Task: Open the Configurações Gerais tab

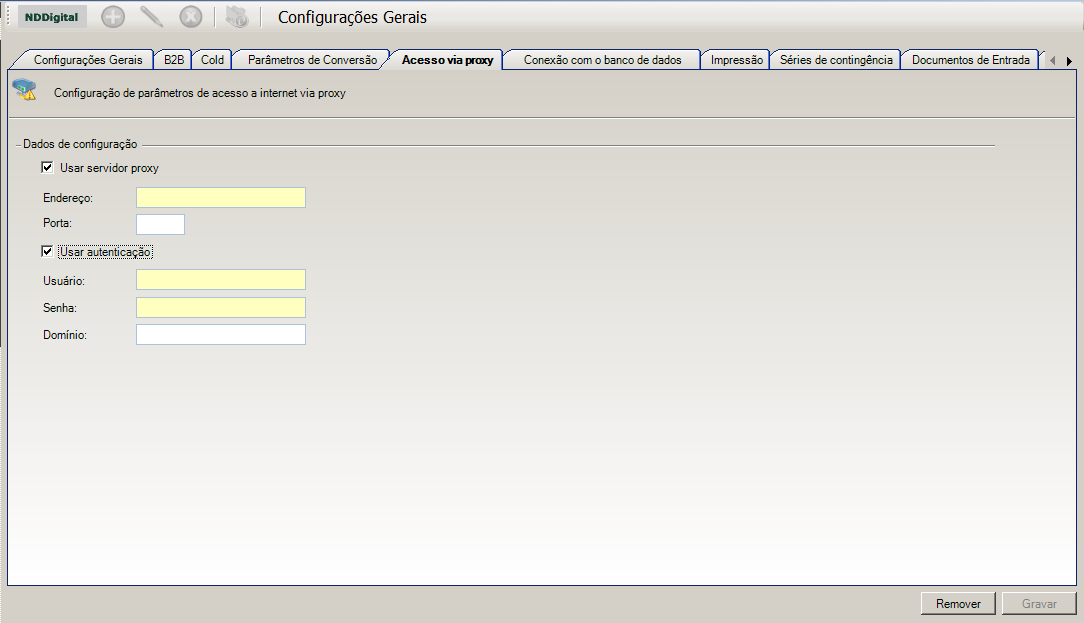Action: click(88, 60)
